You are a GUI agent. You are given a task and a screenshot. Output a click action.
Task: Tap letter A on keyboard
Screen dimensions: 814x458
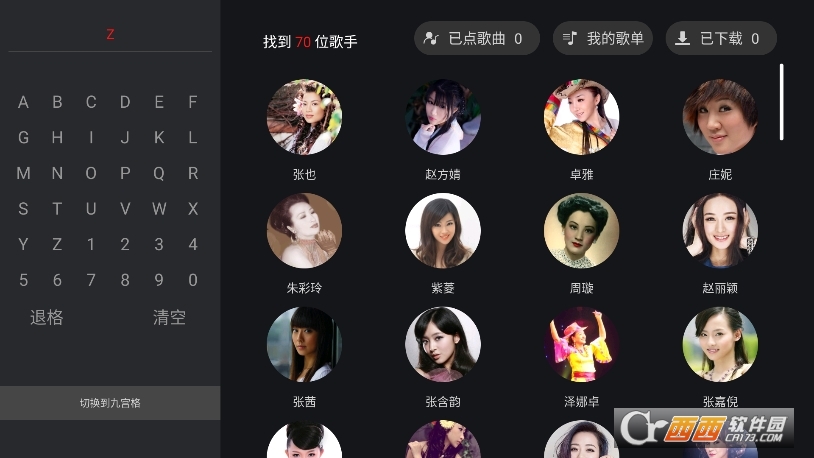(23, 102)
